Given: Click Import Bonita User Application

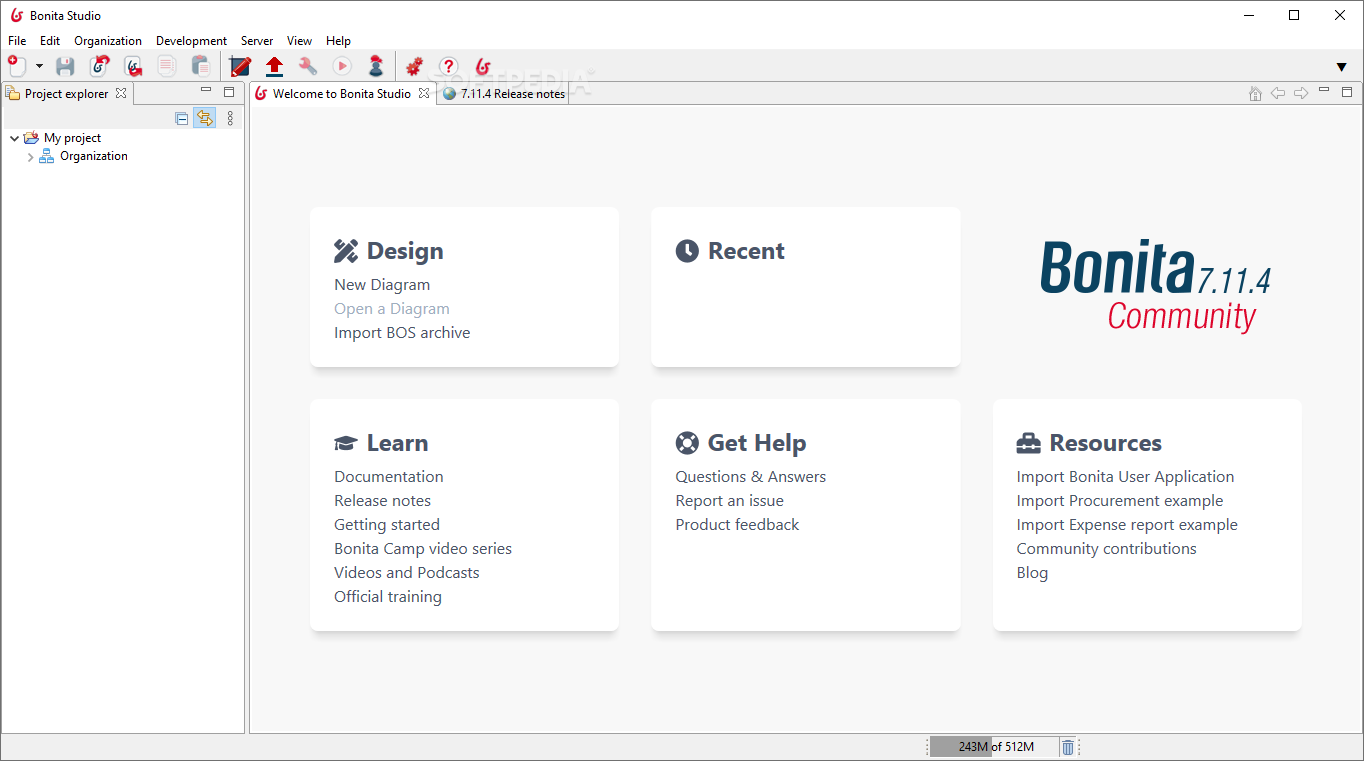Looking at the screenshot, I should pyautogui.click(x=1125, y=477).
